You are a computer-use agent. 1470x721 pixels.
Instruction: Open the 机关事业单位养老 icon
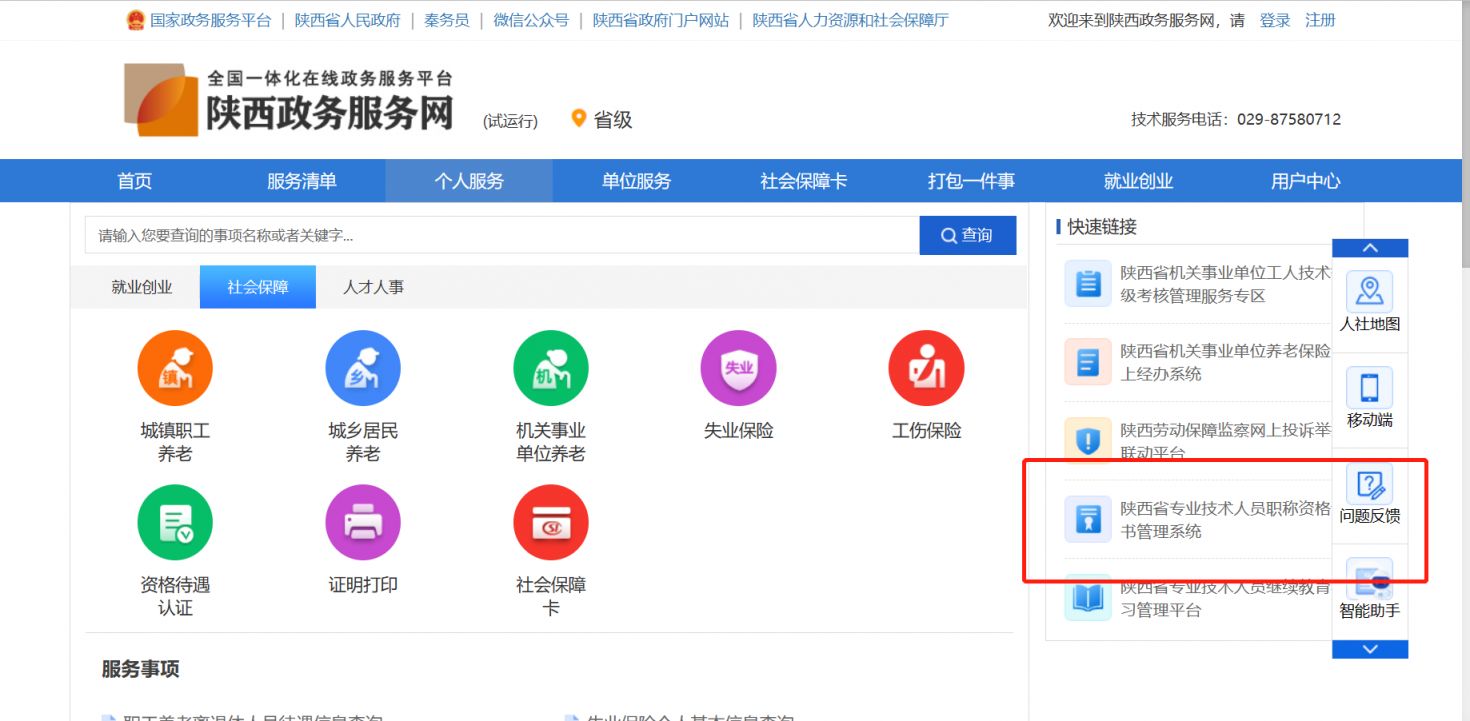[x=551, y=368]
